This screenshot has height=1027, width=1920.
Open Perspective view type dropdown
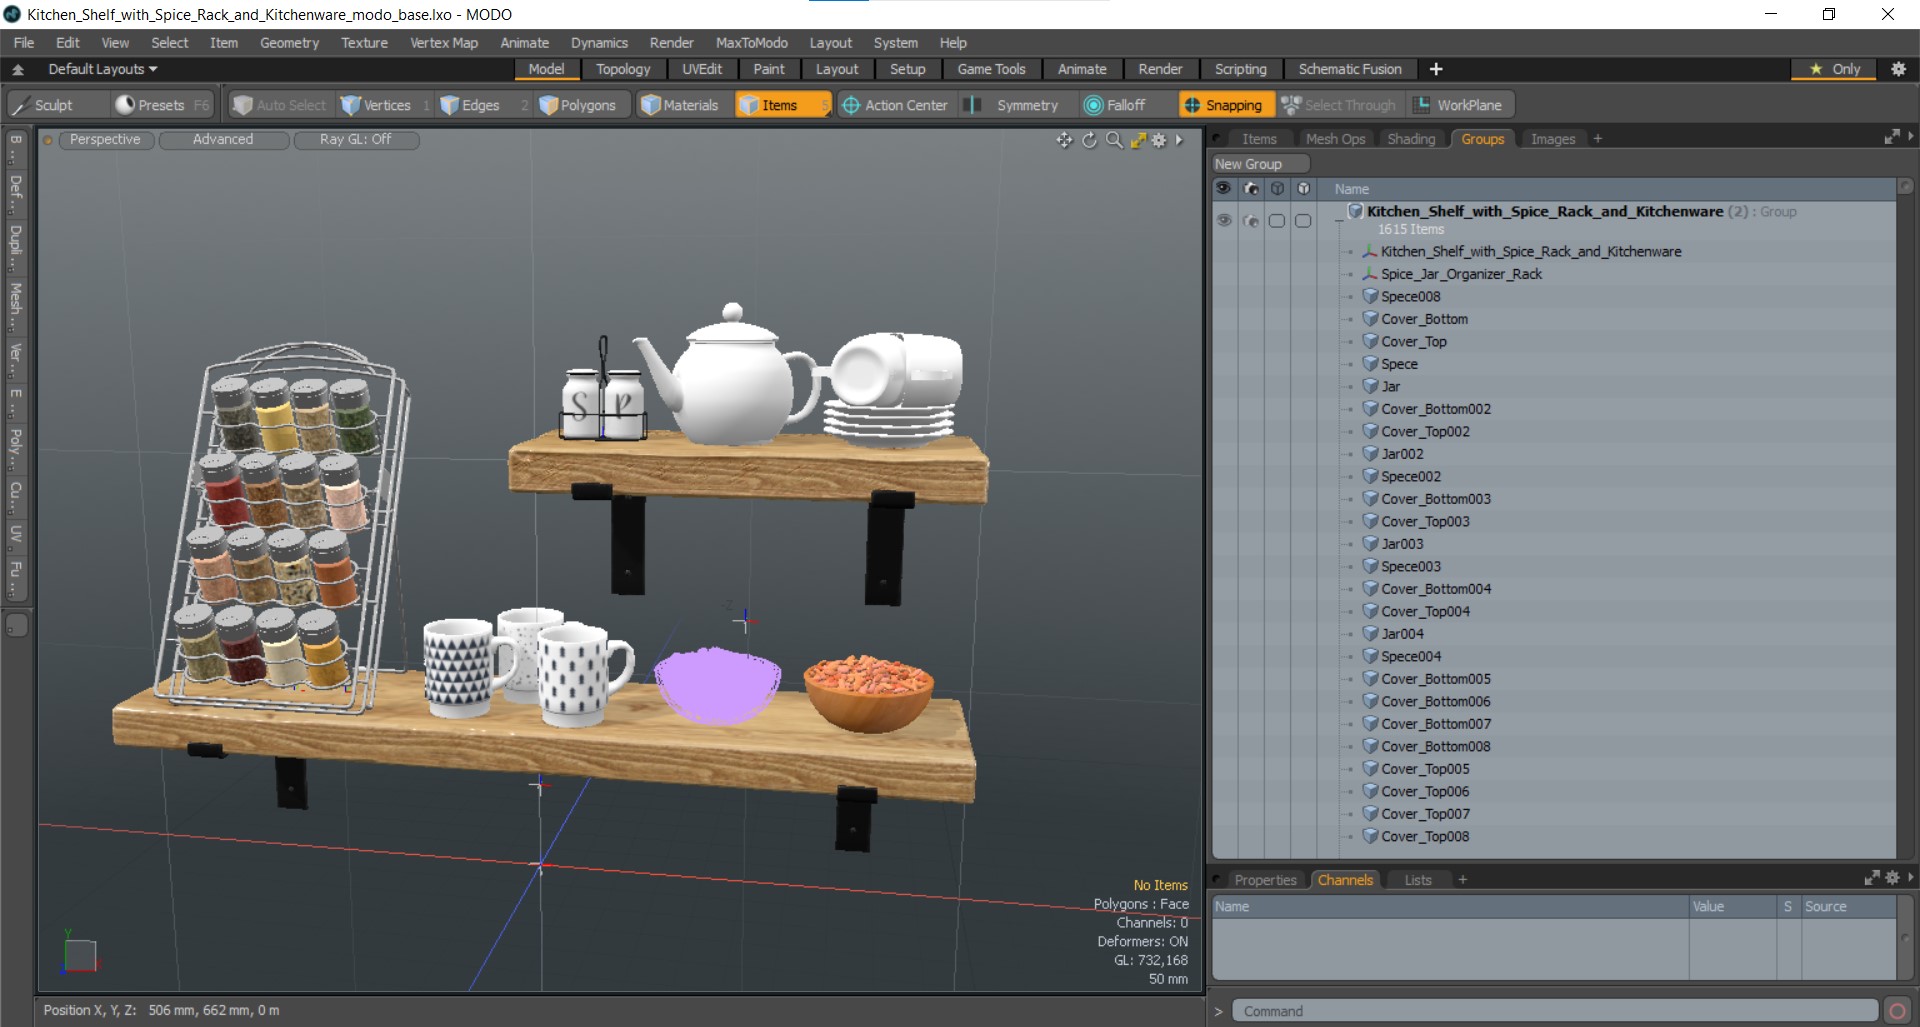point(105,140)
